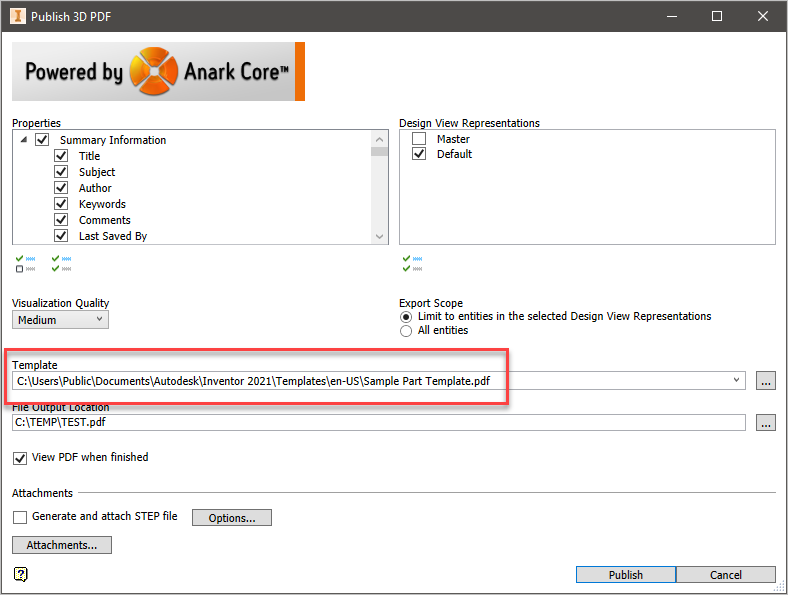This screenshot has width=788, height=595.
Task: Browse for a template with the ... button
Action: pyautogui.click(x=766, y=381)
